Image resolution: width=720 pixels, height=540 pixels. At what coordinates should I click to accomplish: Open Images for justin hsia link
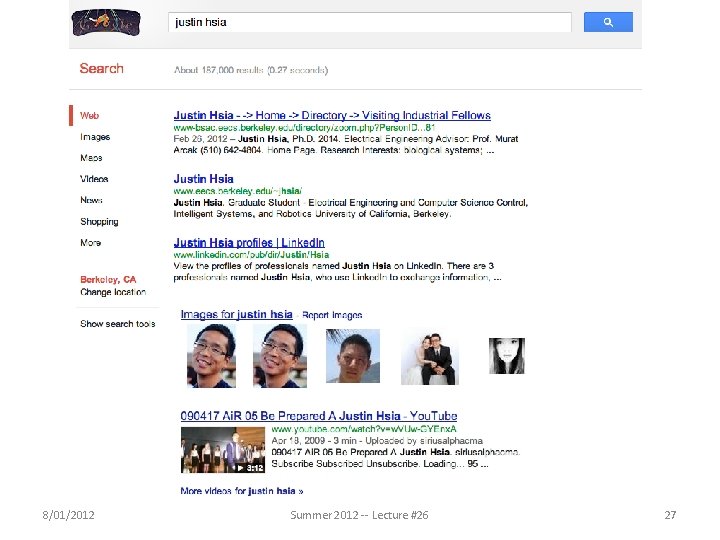(x=236, y=315)
